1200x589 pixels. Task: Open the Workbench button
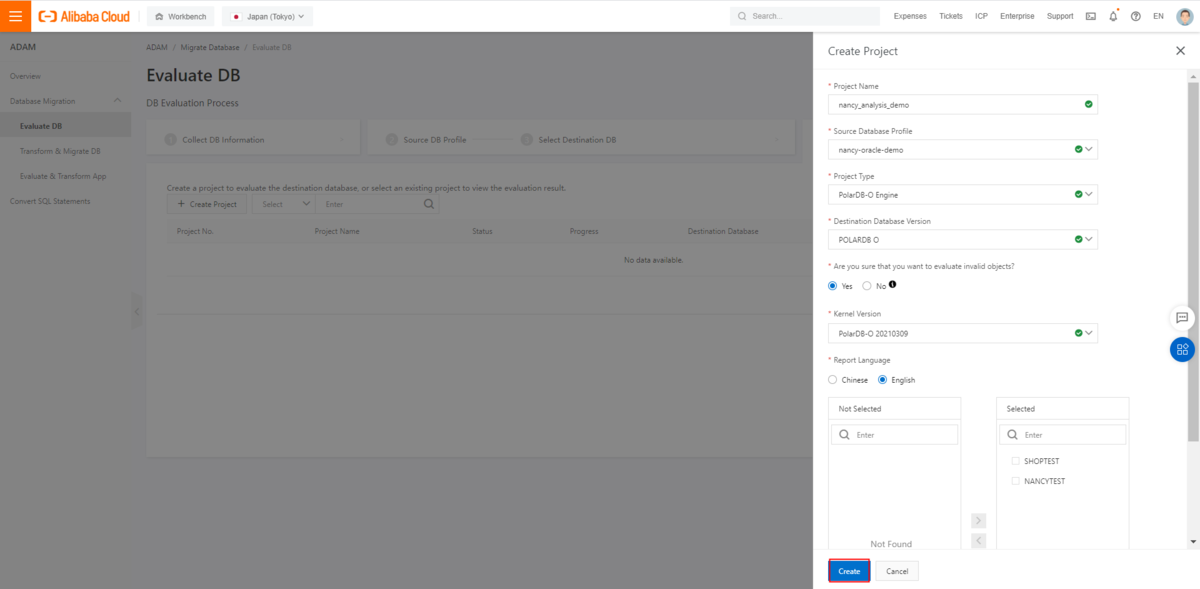(x=181, y=16)
